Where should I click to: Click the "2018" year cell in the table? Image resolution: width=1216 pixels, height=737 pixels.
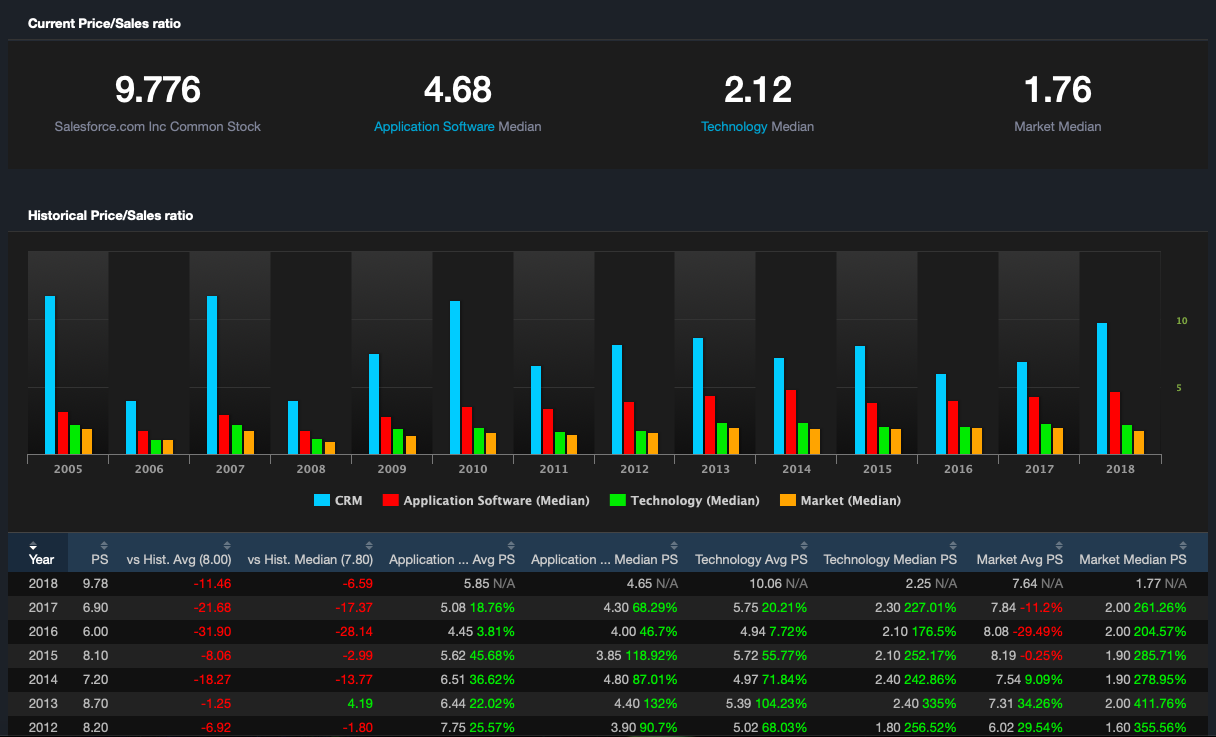[44, 583]
